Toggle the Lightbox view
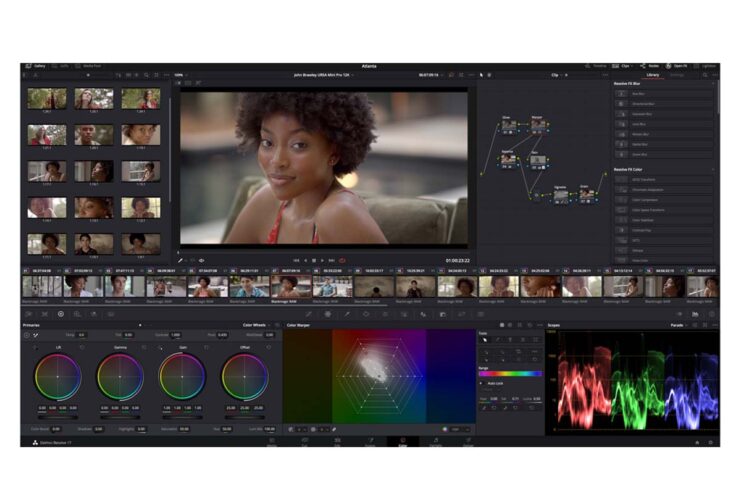741x486 pixels. [x=705, y=66]
